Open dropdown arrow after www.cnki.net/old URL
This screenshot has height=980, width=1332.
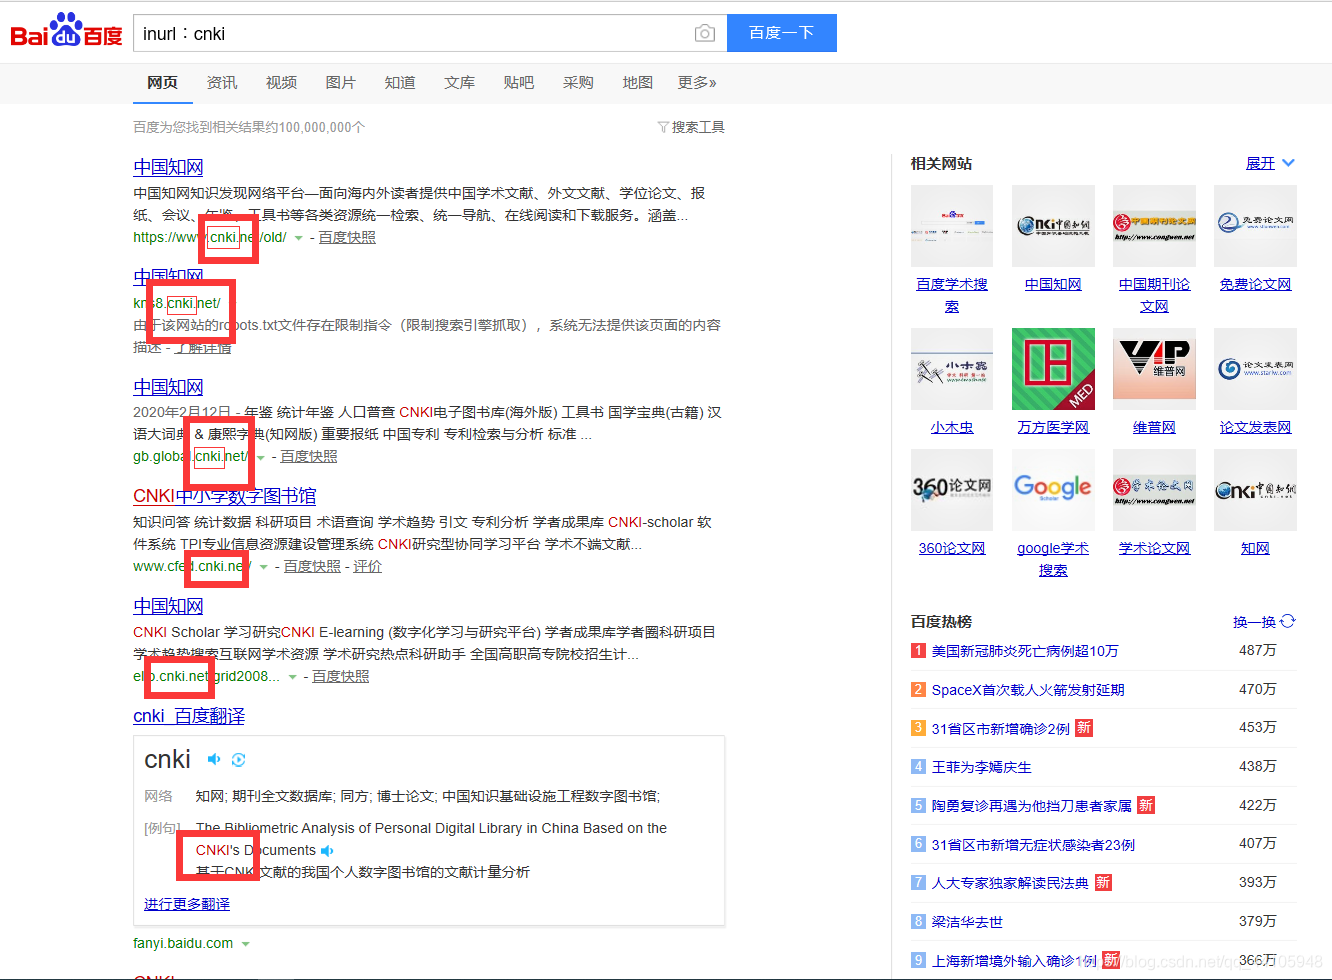tap(298, 238)
